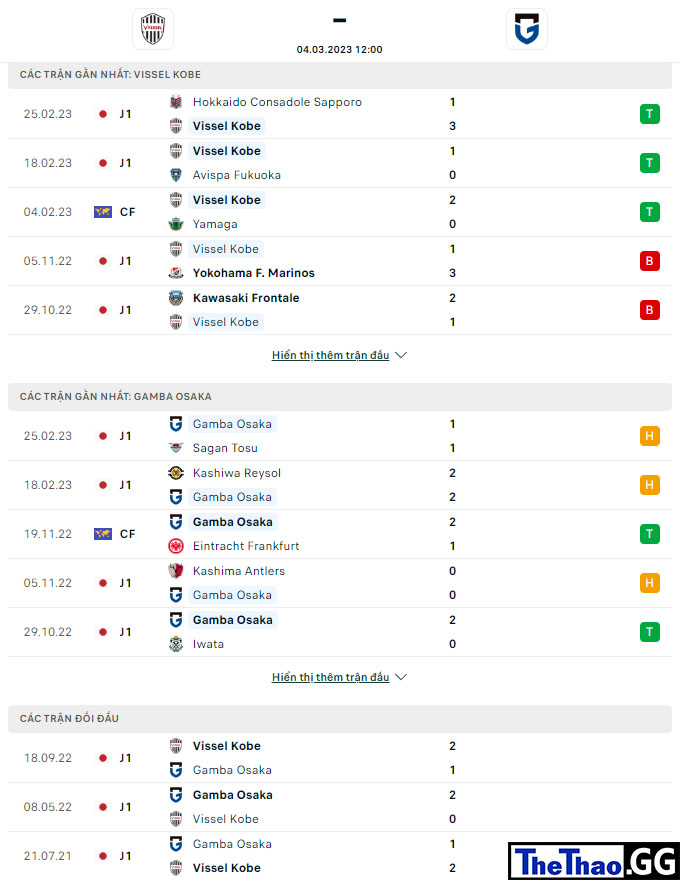This screenshot has width=680, height=880.
Task: Click the Kashiwa Reysol team logo
Action: [x=176, y=473]
